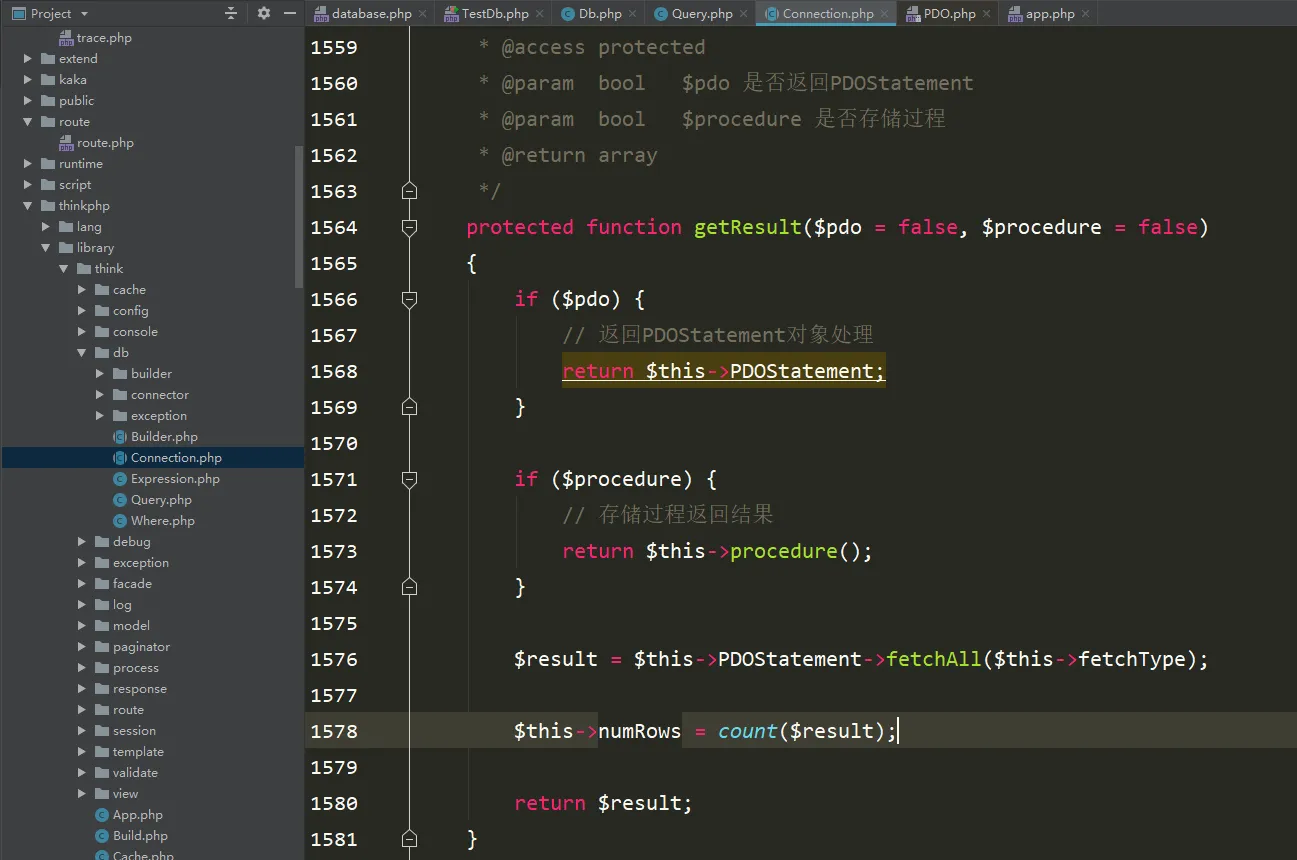The width and height of the screenshot is (1297, 860).
Task: Click the doc comment fold marker at line 1563
Action: (x=409, y=190)
